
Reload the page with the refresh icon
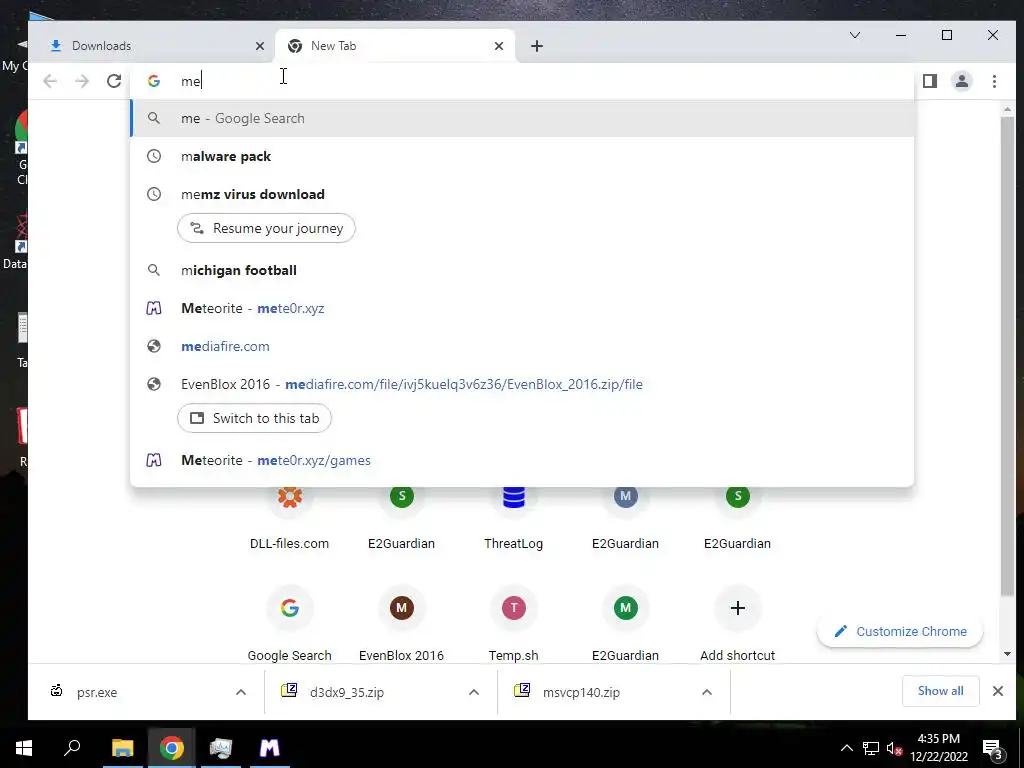114,81
